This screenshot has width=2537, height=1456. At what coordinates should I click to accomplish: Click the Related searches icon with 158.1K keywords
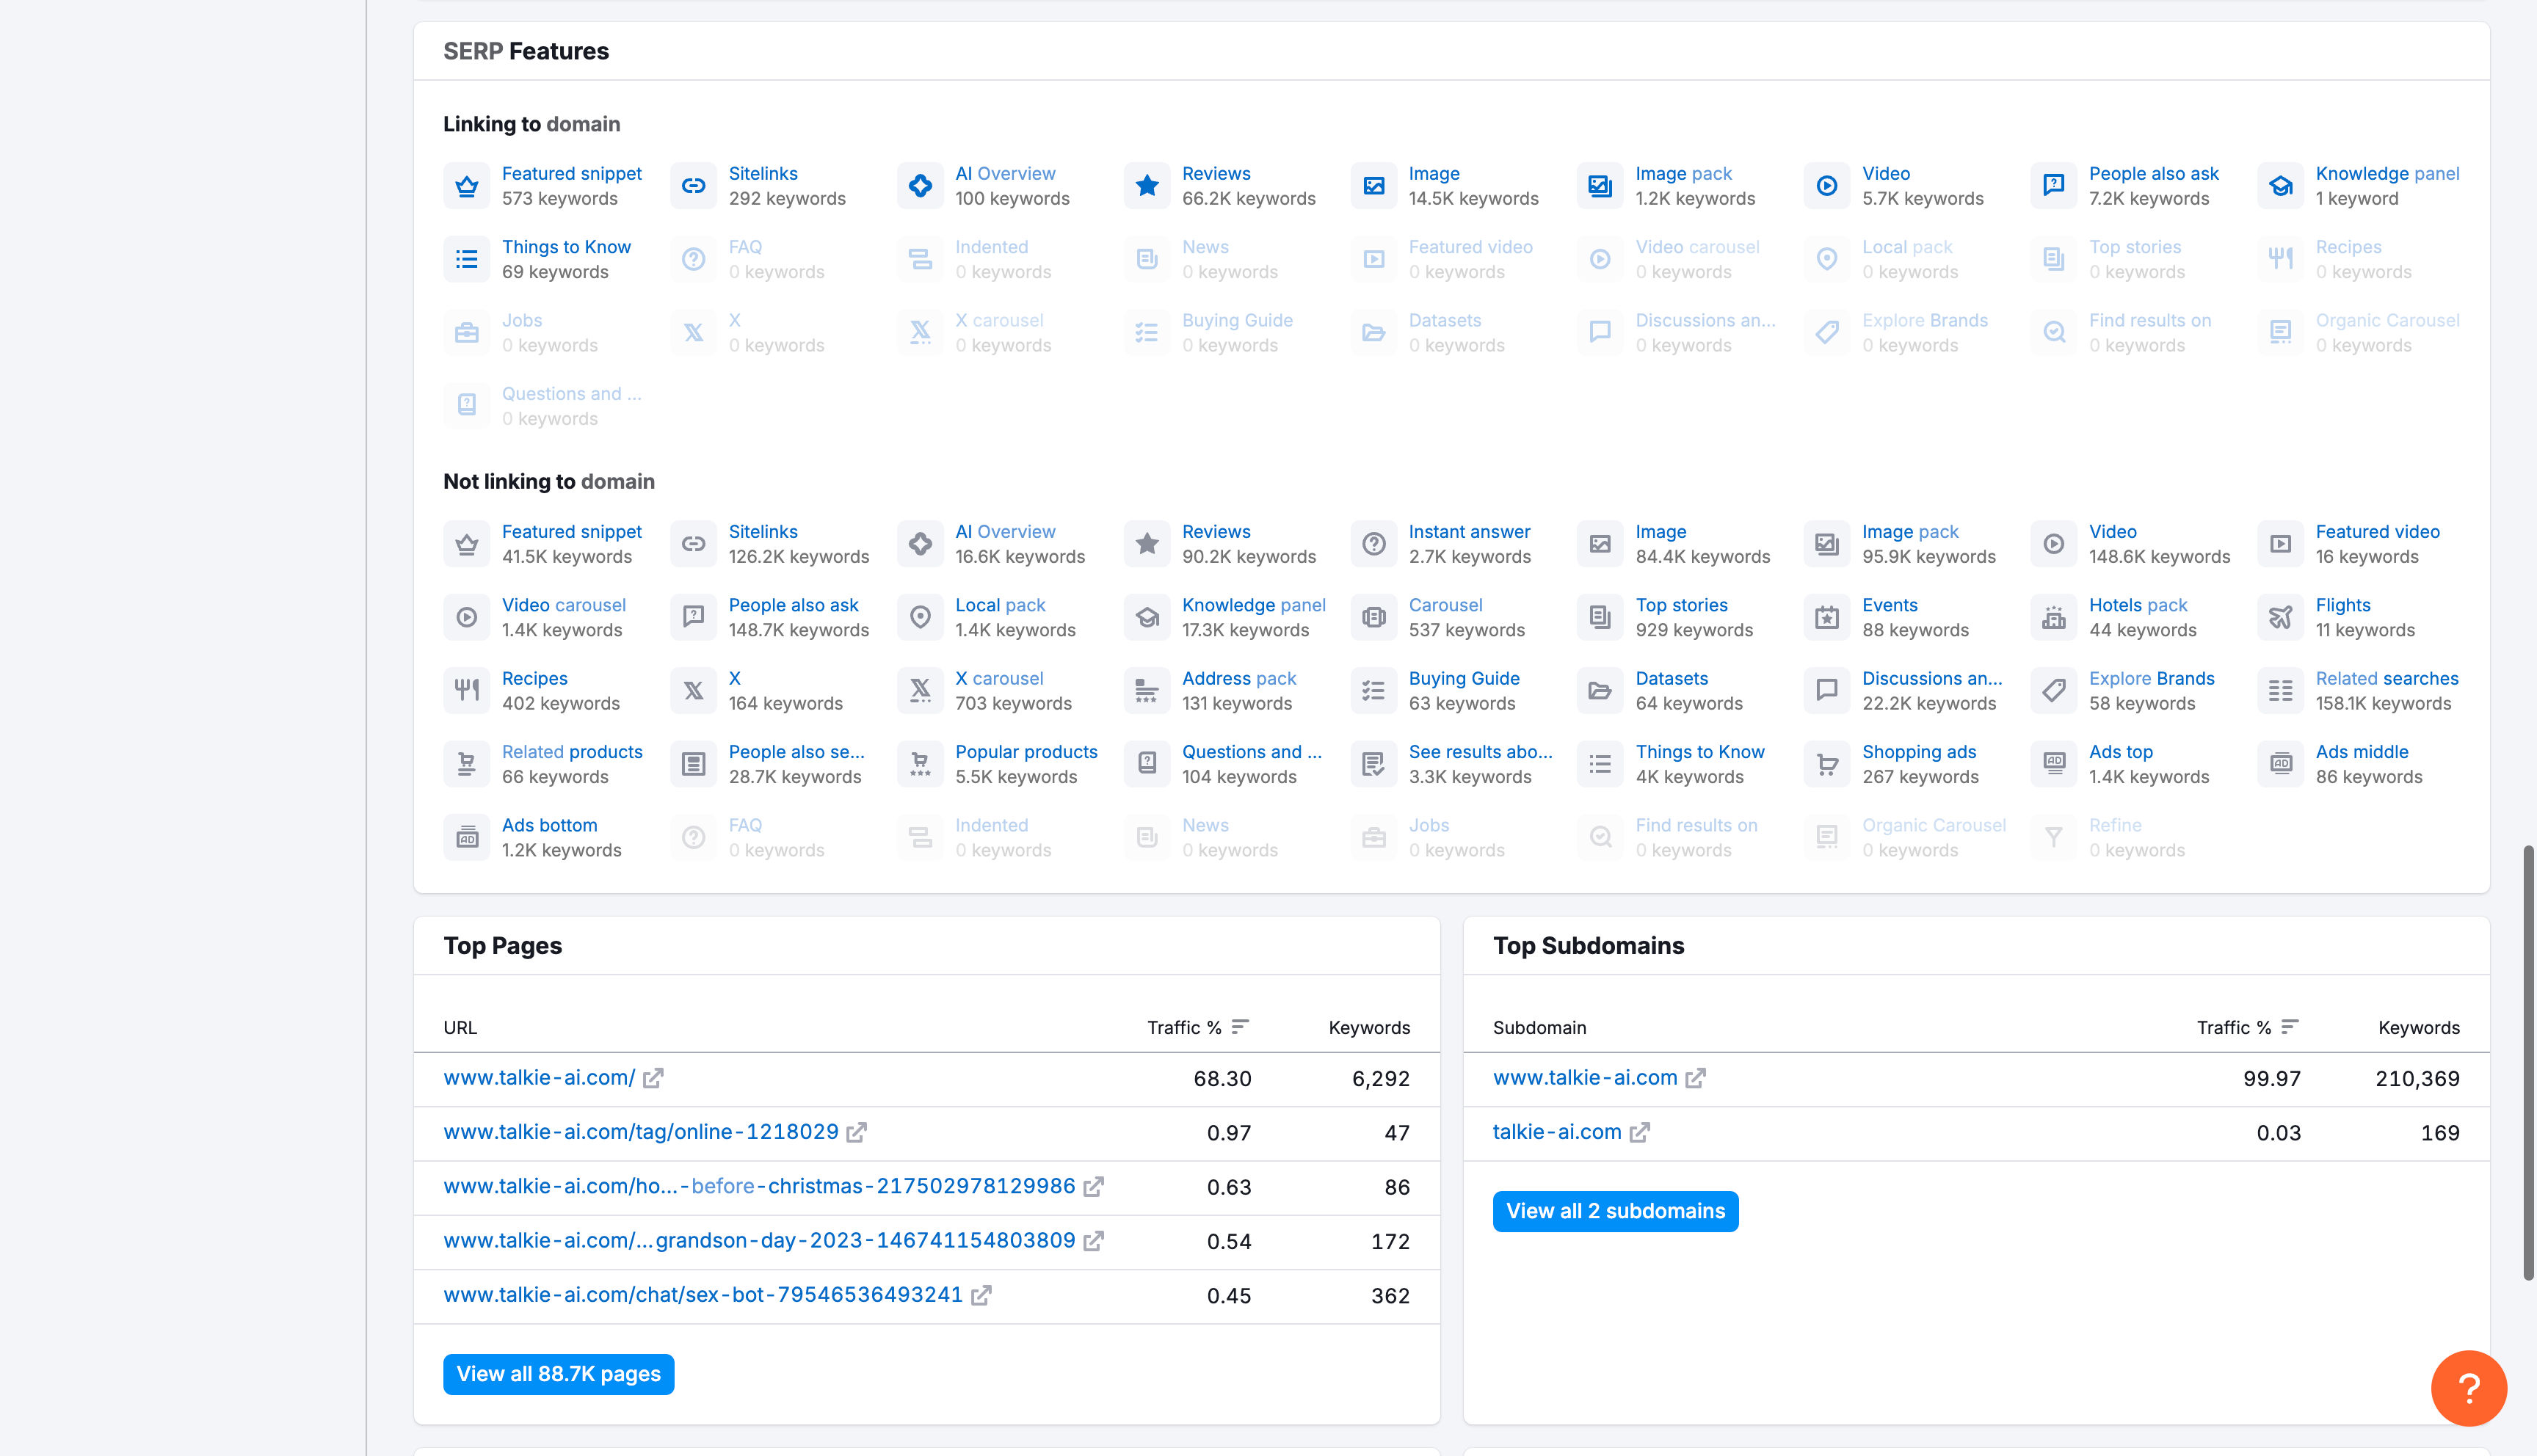click(2281, 690)
